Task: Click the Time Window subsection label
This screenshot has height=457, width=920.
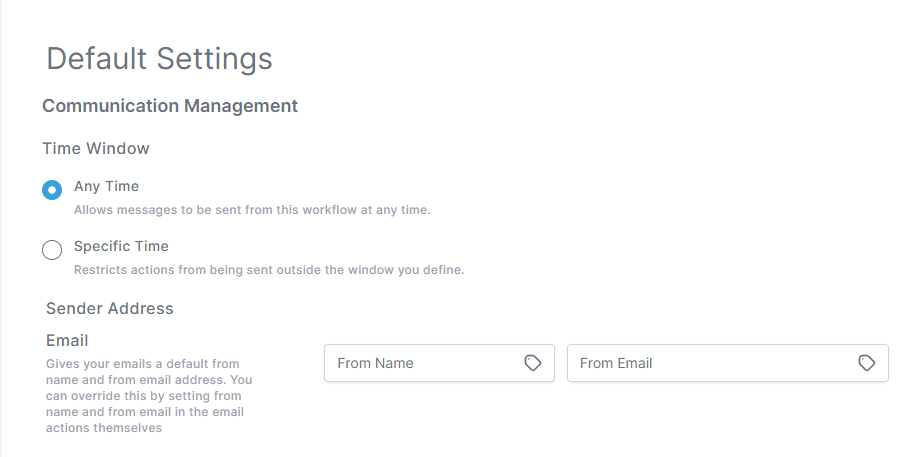Action: pyautogui.click(x=96, y=148)
